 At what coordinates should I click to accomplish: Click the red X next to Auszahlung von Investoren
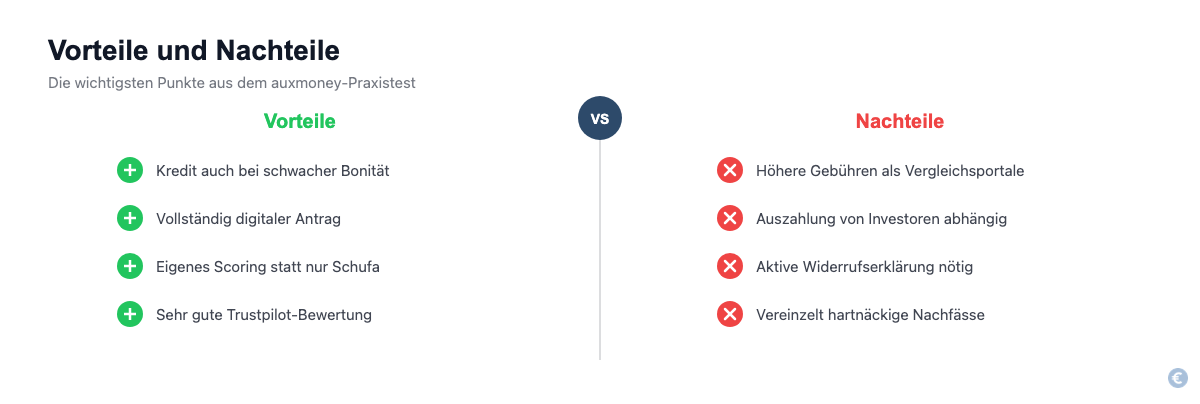click(x=730, y=219)
